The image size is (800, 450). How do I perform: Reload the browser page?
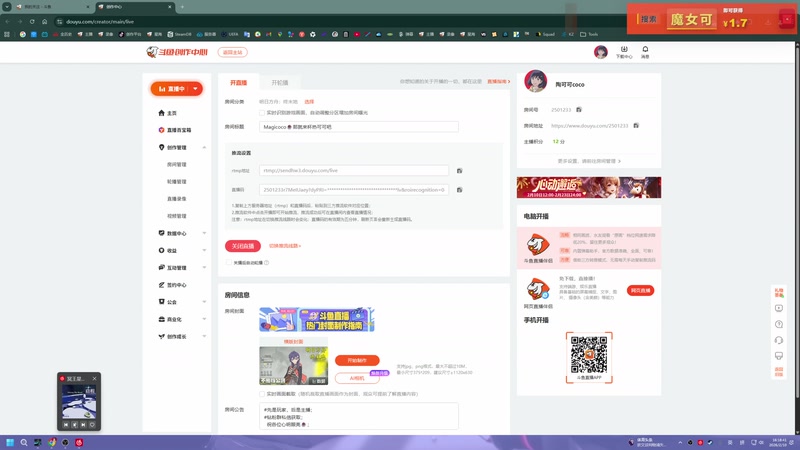32,21
